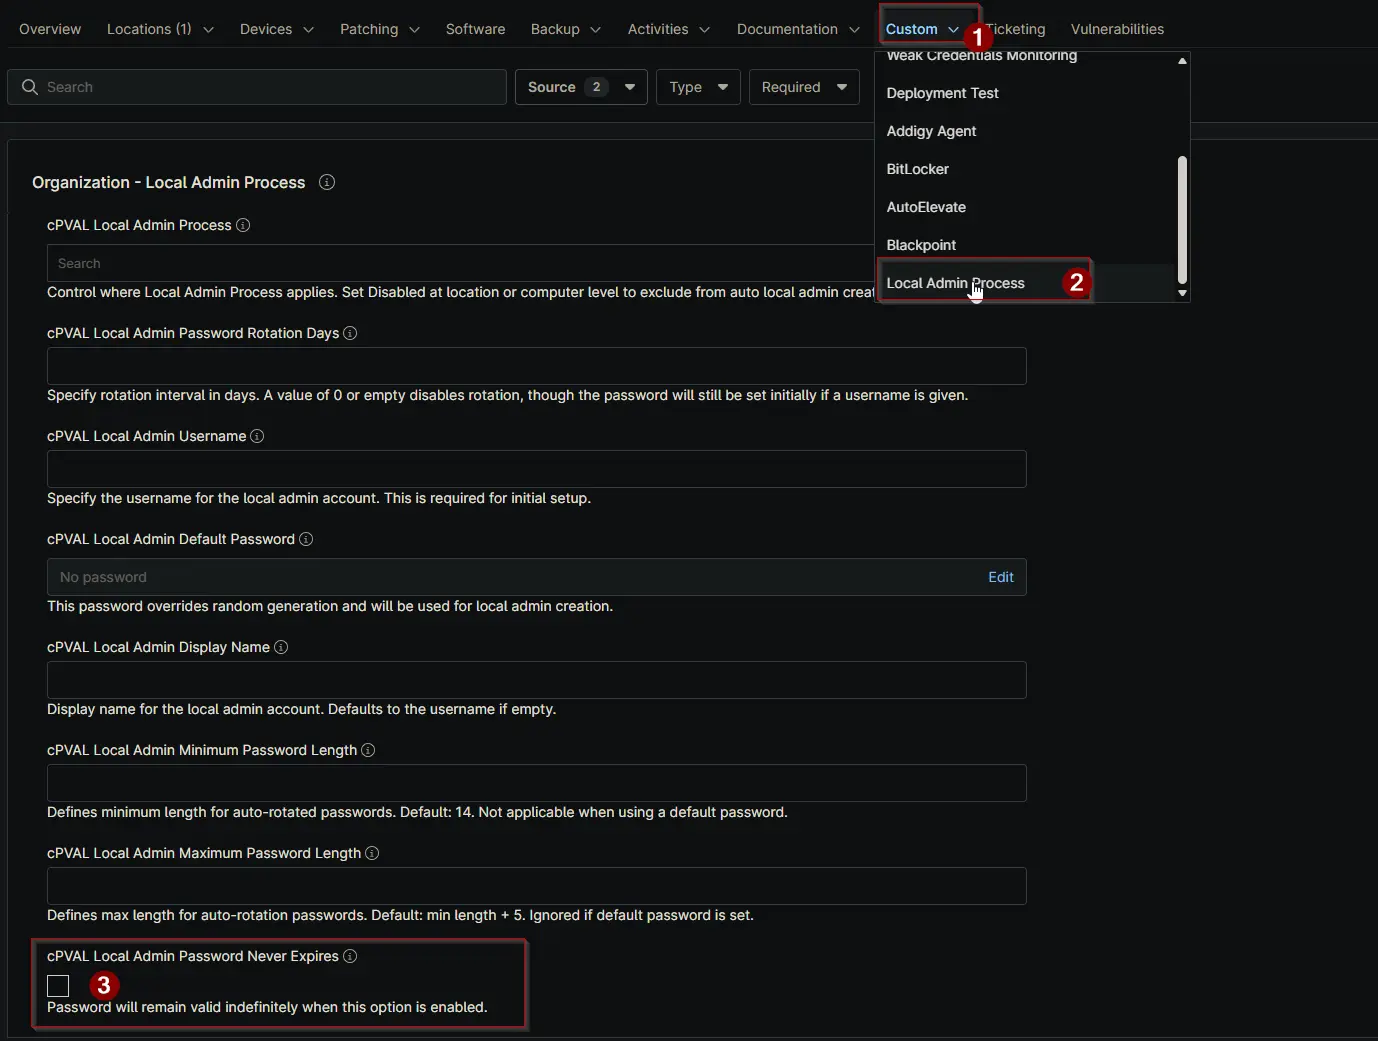
Task: Click Edit on the Default Password field
Action: (x=1000, y=577)
